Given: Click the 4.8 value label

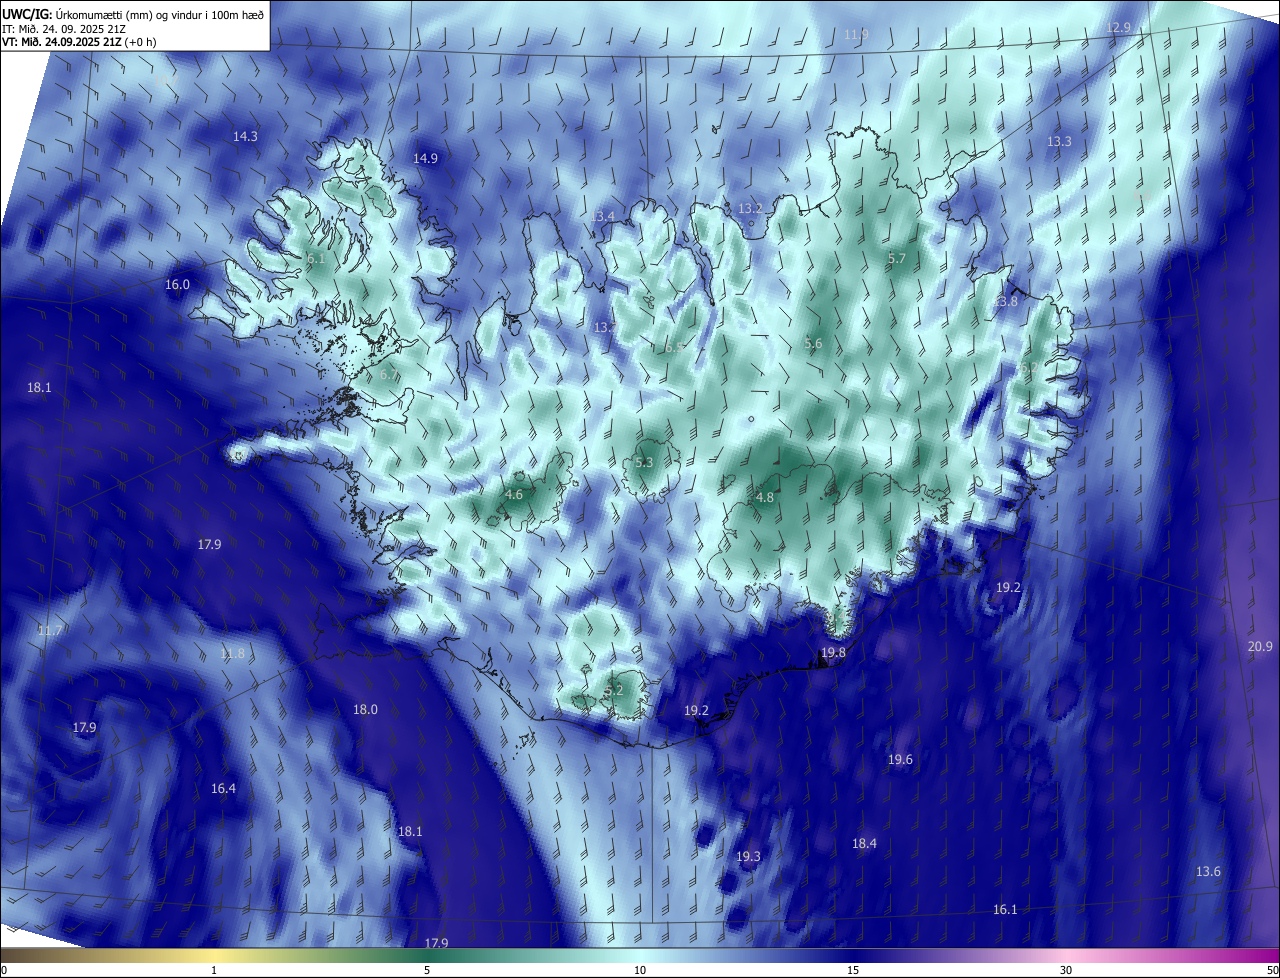Looking at the screenshot, I should [x=765, y=498].
